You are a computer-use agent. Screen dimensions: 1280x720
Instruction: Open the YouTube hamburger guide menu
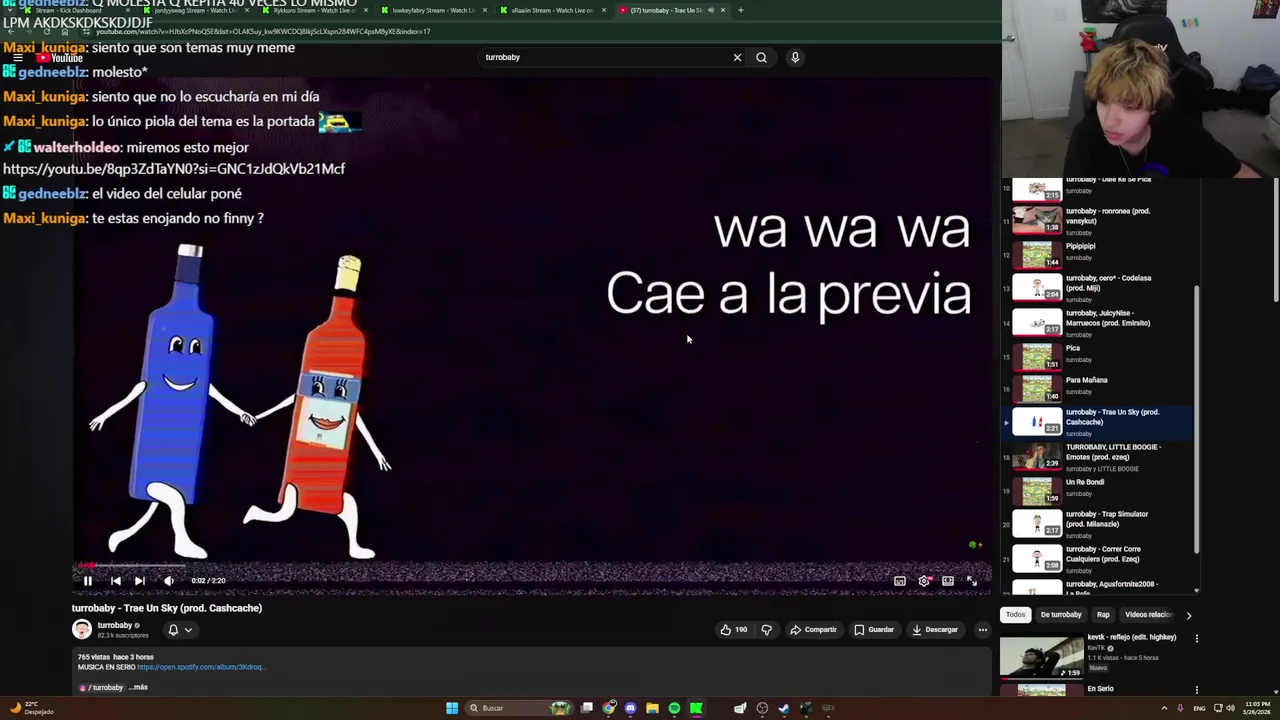(17, 58)
